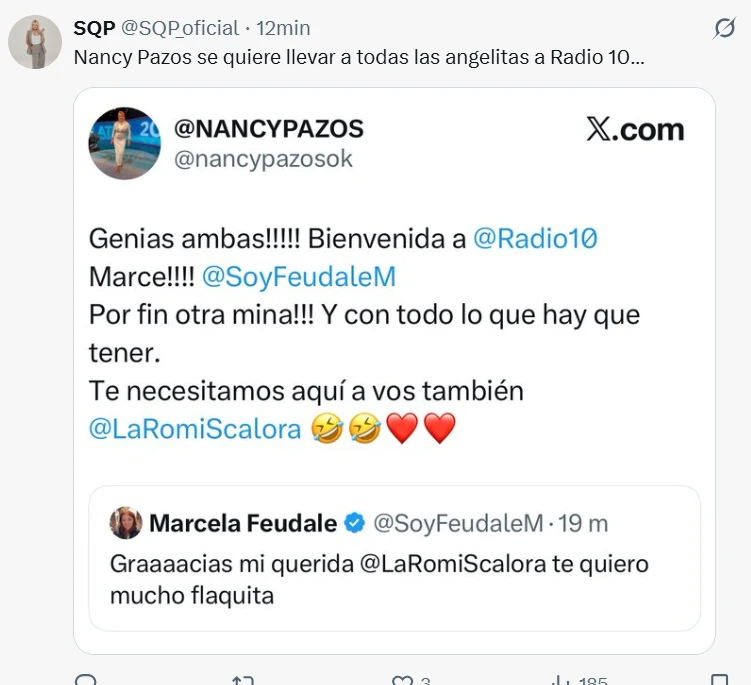Click the 12min timestamp of the post
The width and height of the screenshot is (751, 685).
click(284, 28)
